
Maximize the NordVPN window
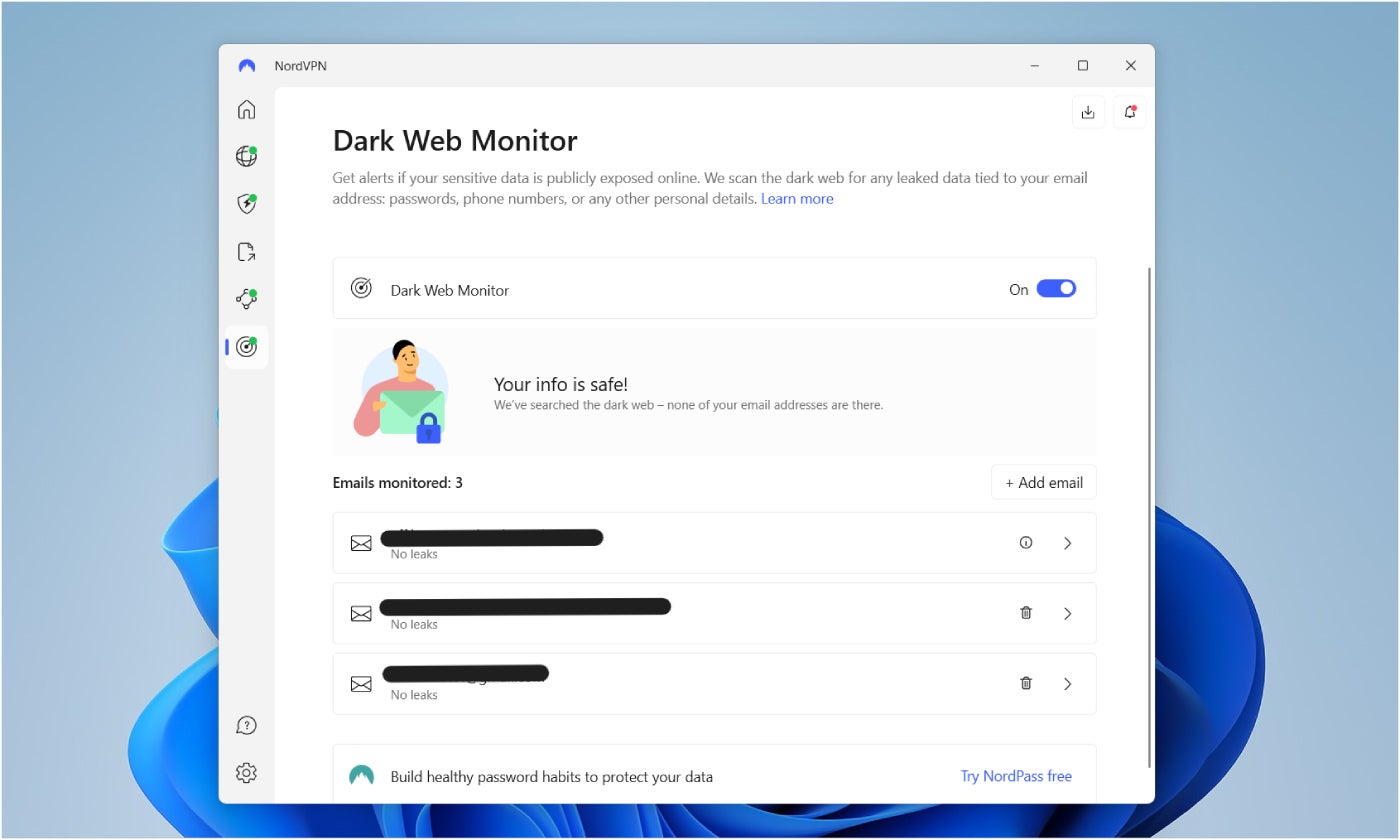click(1082, 66)
